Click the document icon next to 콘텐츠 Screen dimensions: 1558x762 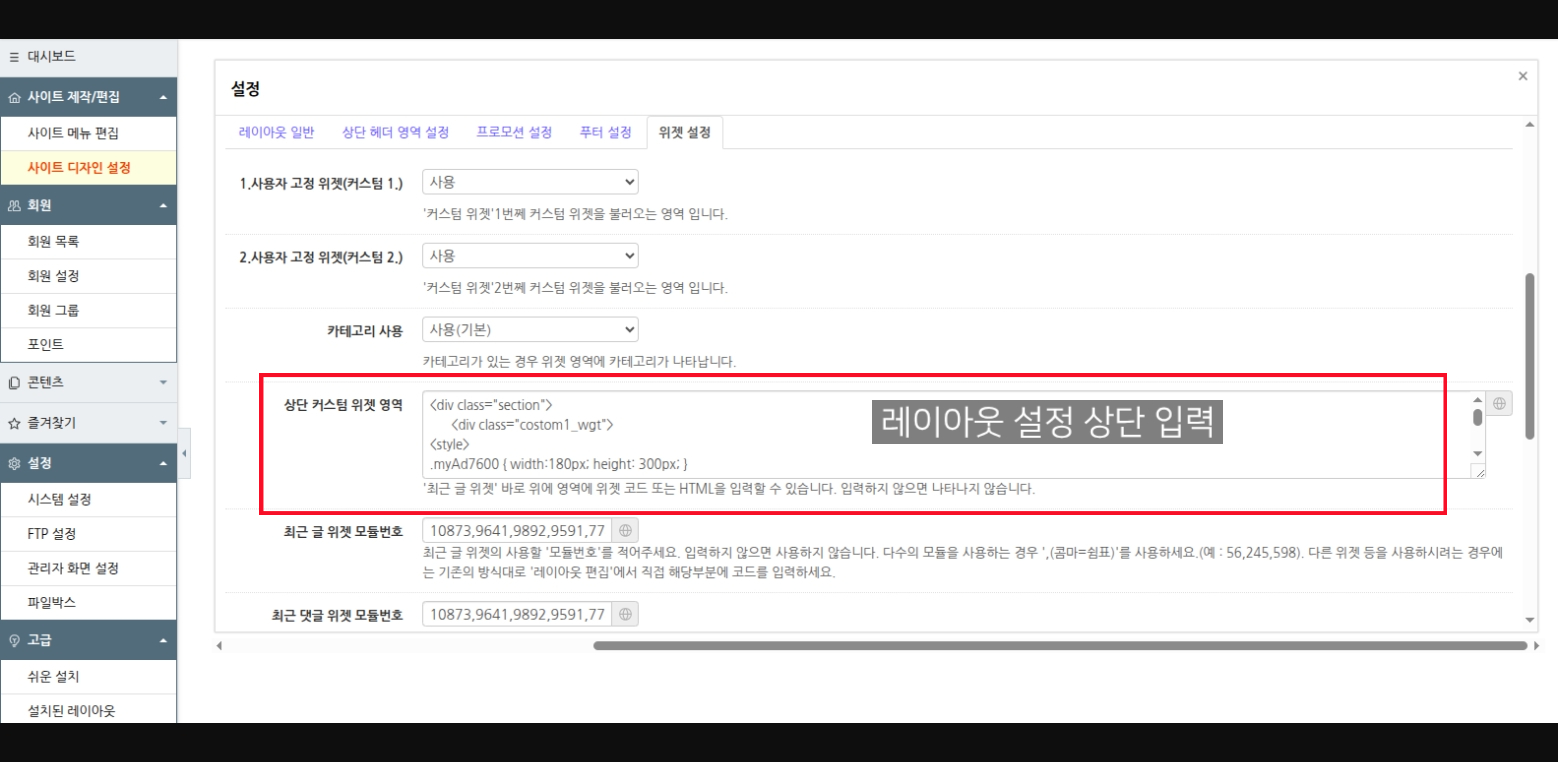click(14, 383)
